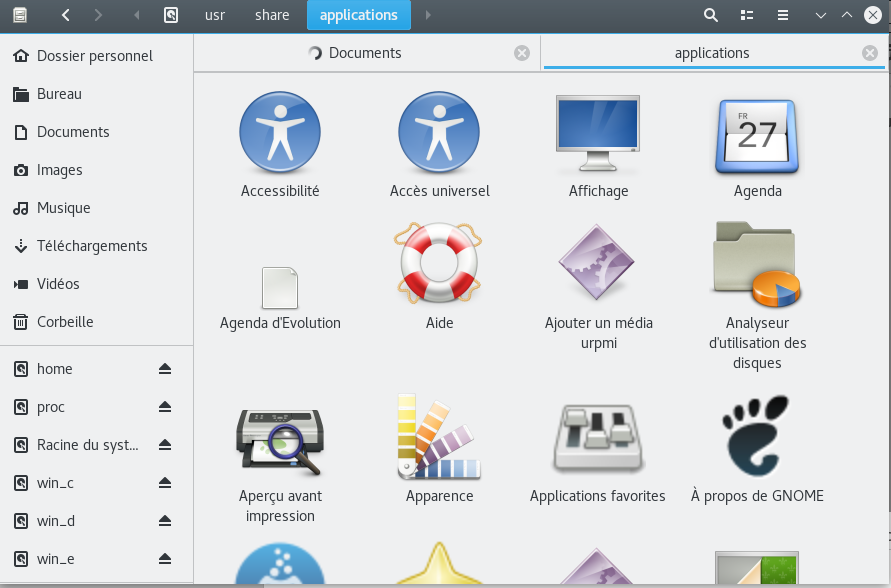Screen dimensions: 891x588
Task: Select the partially visible star icon in the bottom row
Action: [439, 564]
